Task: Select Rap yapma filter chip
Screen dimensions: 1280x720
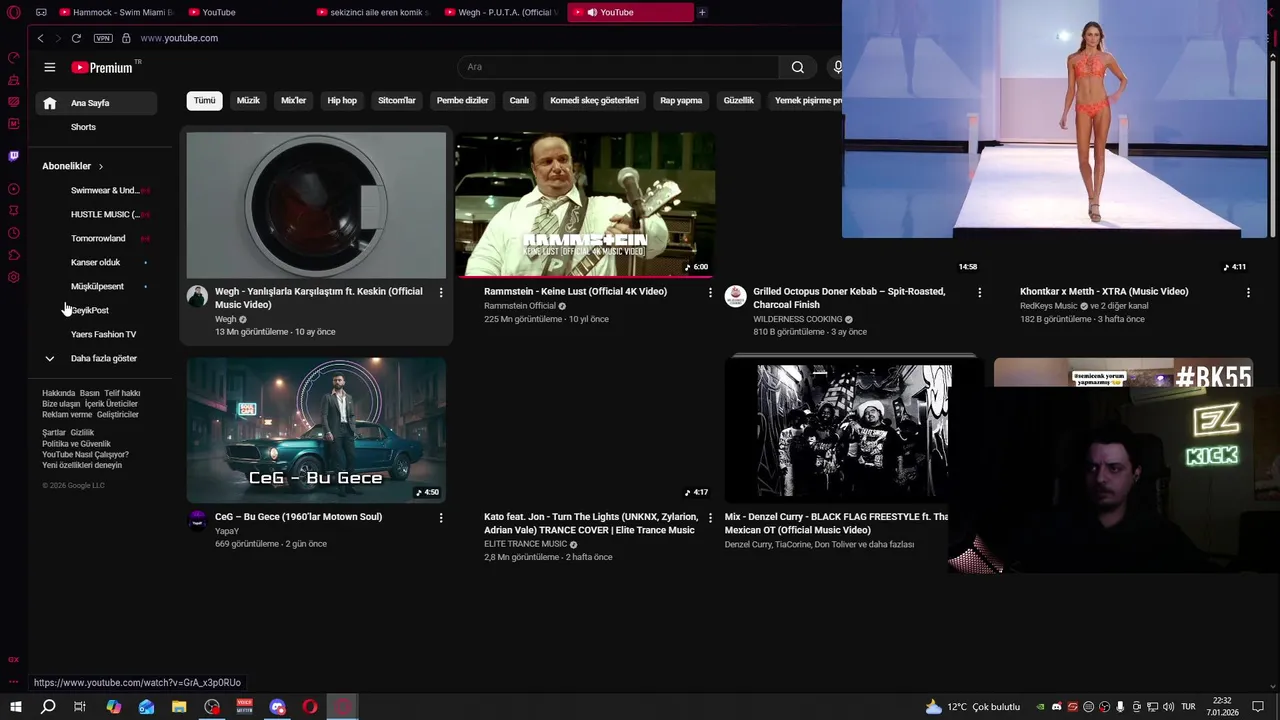Action: point(681,100)
